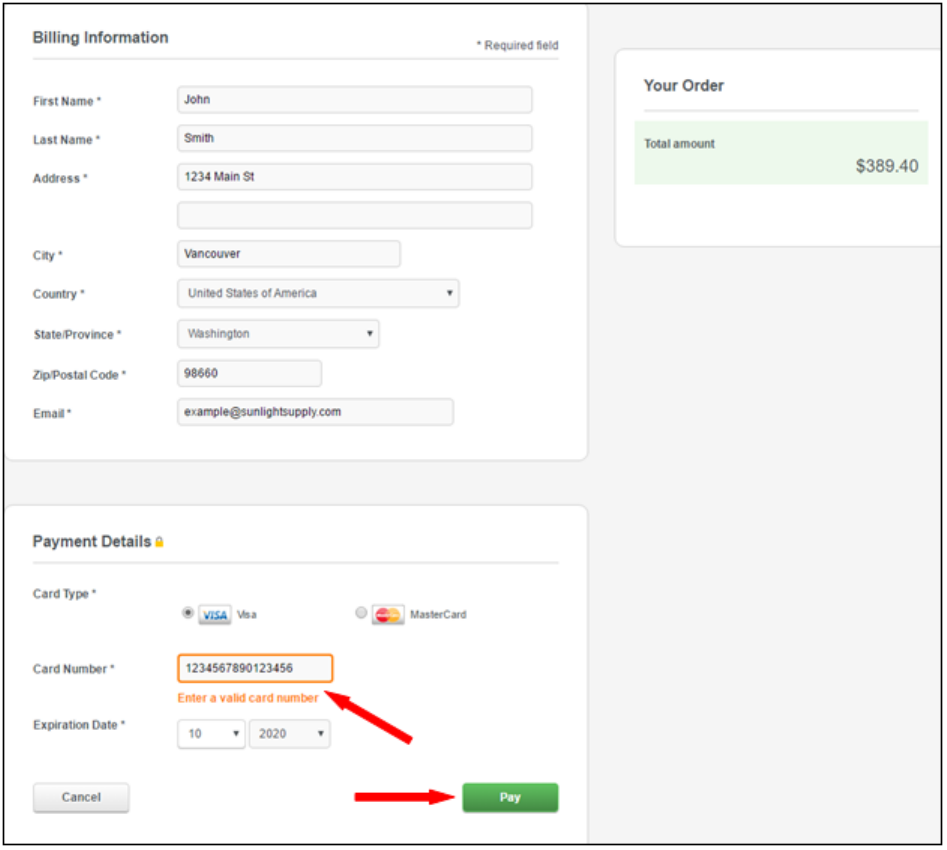This screenshot has height=850, width=947.
Task: Select the Visa radio button
Action: (187, 613)
